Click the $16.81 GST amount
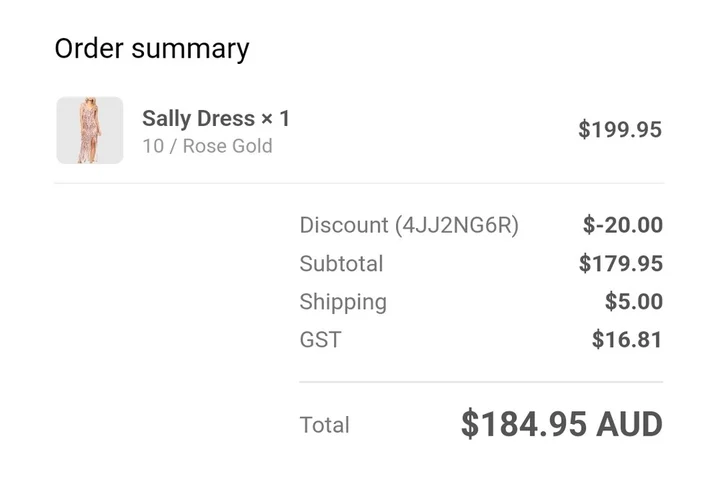The image size is (720, 488). pyautogui.click(x=627, y=340)
